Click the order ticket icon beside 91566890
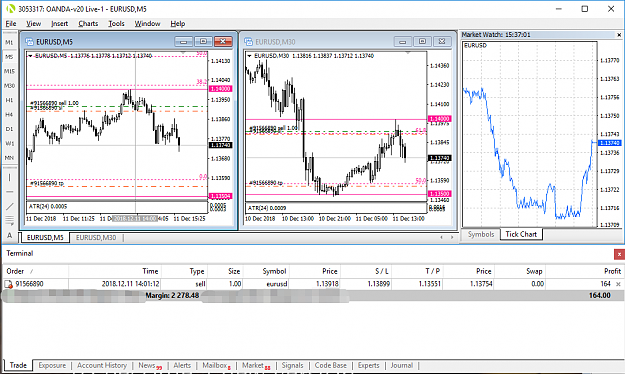 8,284
